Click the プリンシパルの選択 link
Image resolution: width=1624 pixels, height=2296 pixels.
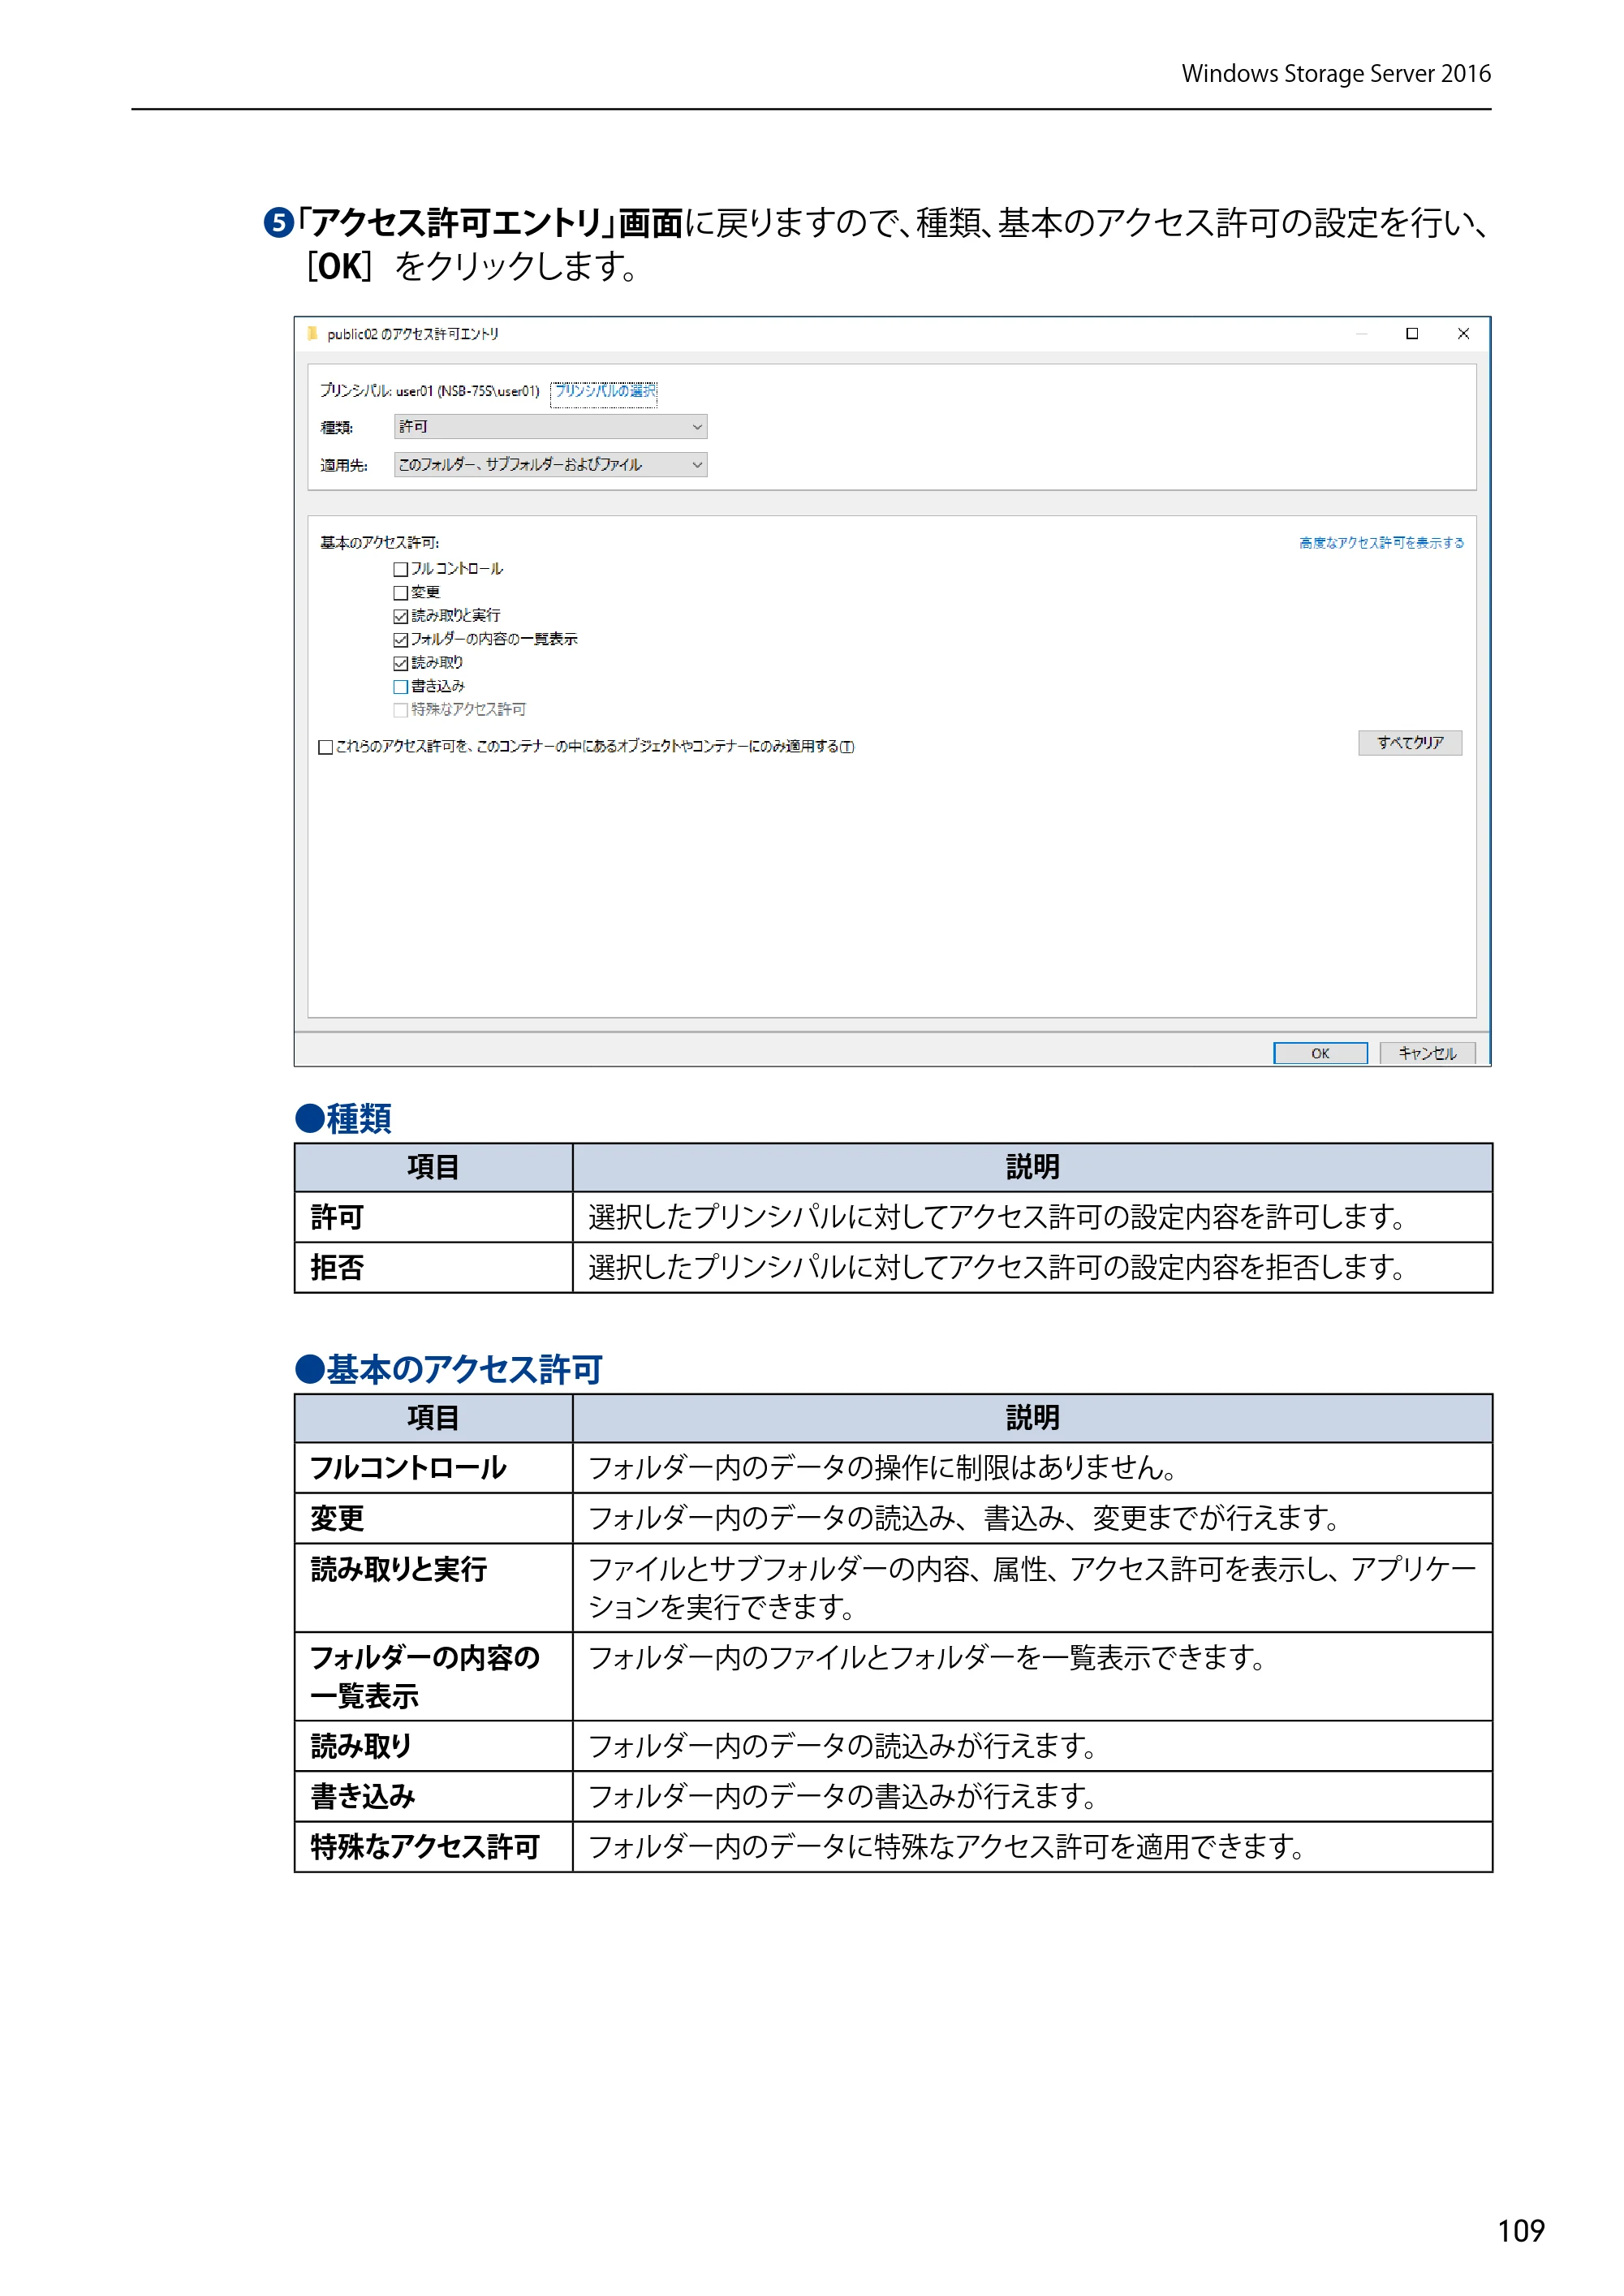click(604, 391)
